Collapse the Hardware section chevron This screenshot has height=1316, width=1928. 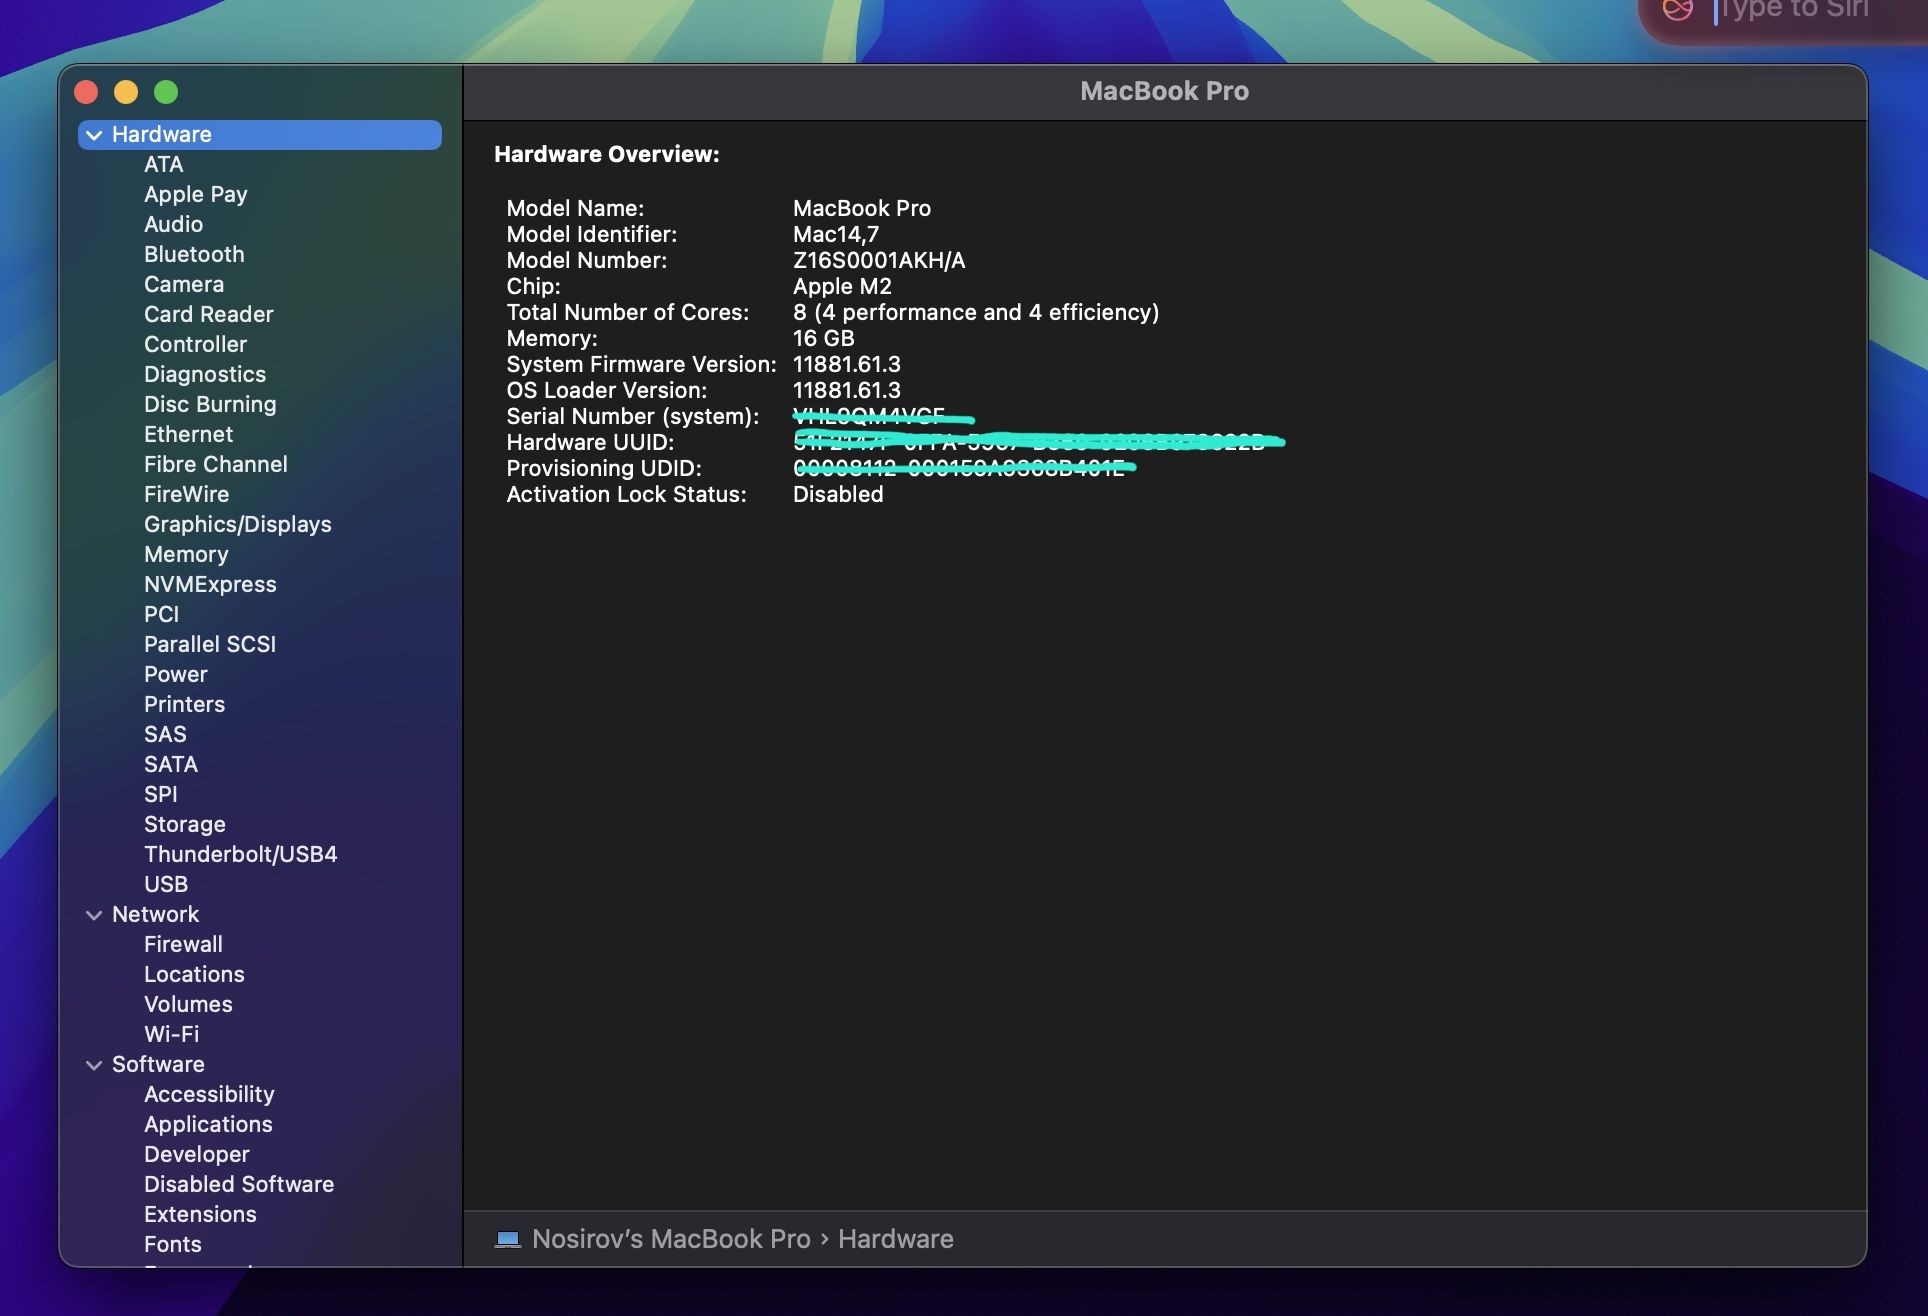click(94, 135)
